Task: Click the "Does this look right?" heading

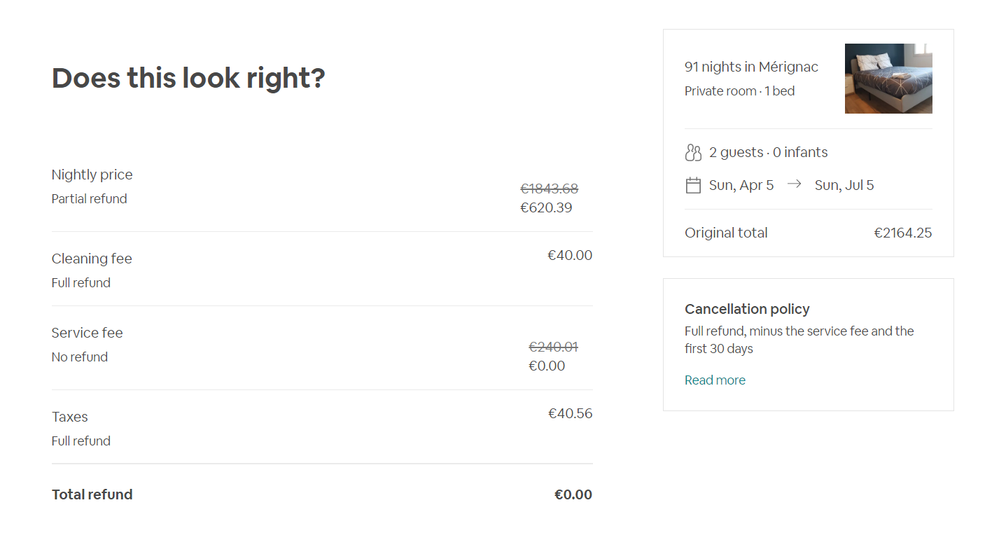Action: 188,78
